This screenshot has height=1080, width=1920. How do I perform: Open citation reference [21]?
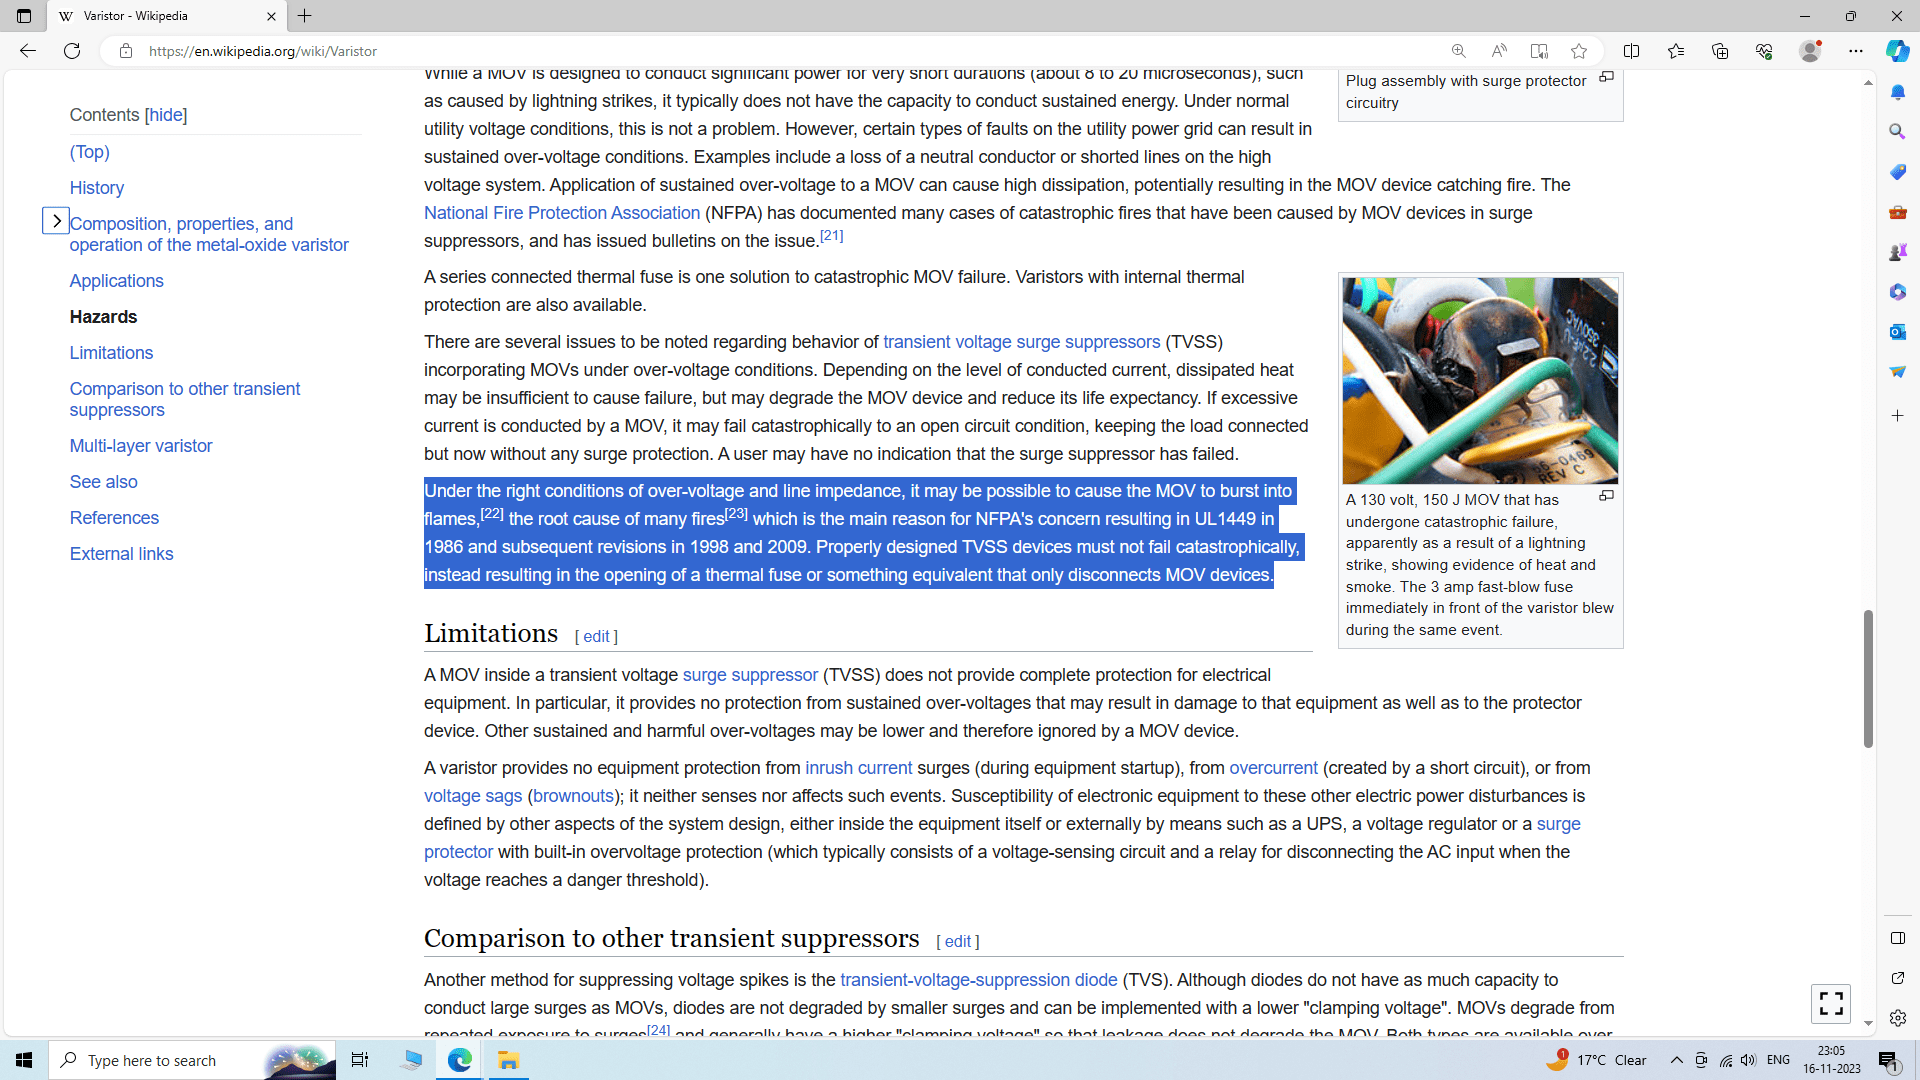[x=832, y=236]
